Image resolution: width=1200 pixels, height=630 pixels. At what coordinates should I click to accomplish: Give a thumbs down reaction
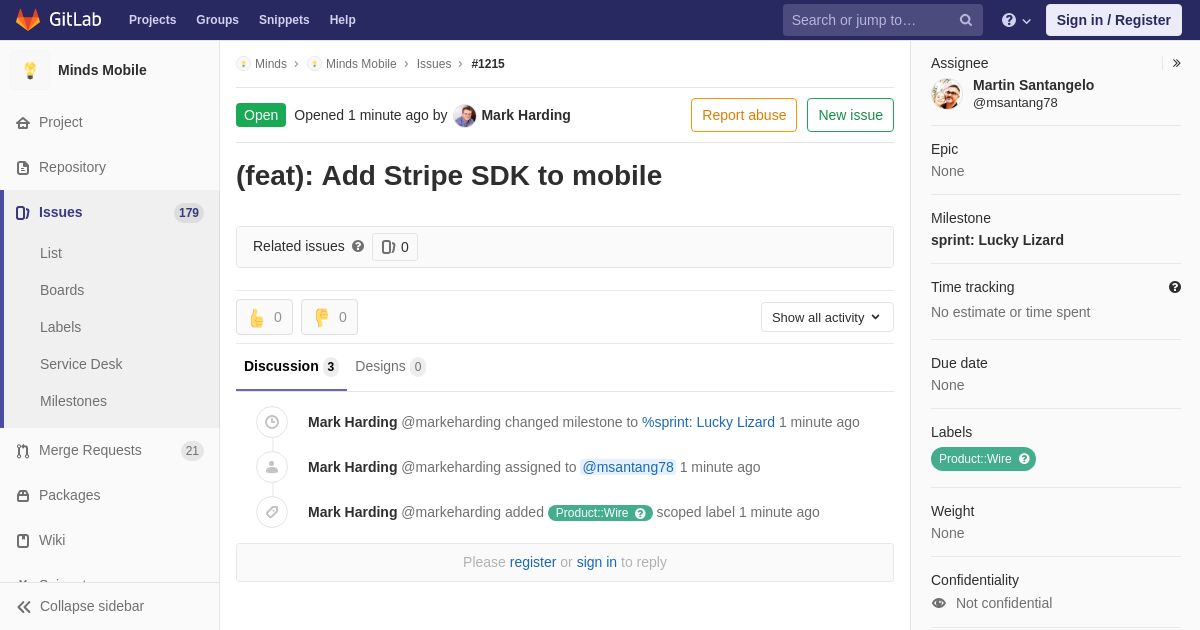coord(329,317)
